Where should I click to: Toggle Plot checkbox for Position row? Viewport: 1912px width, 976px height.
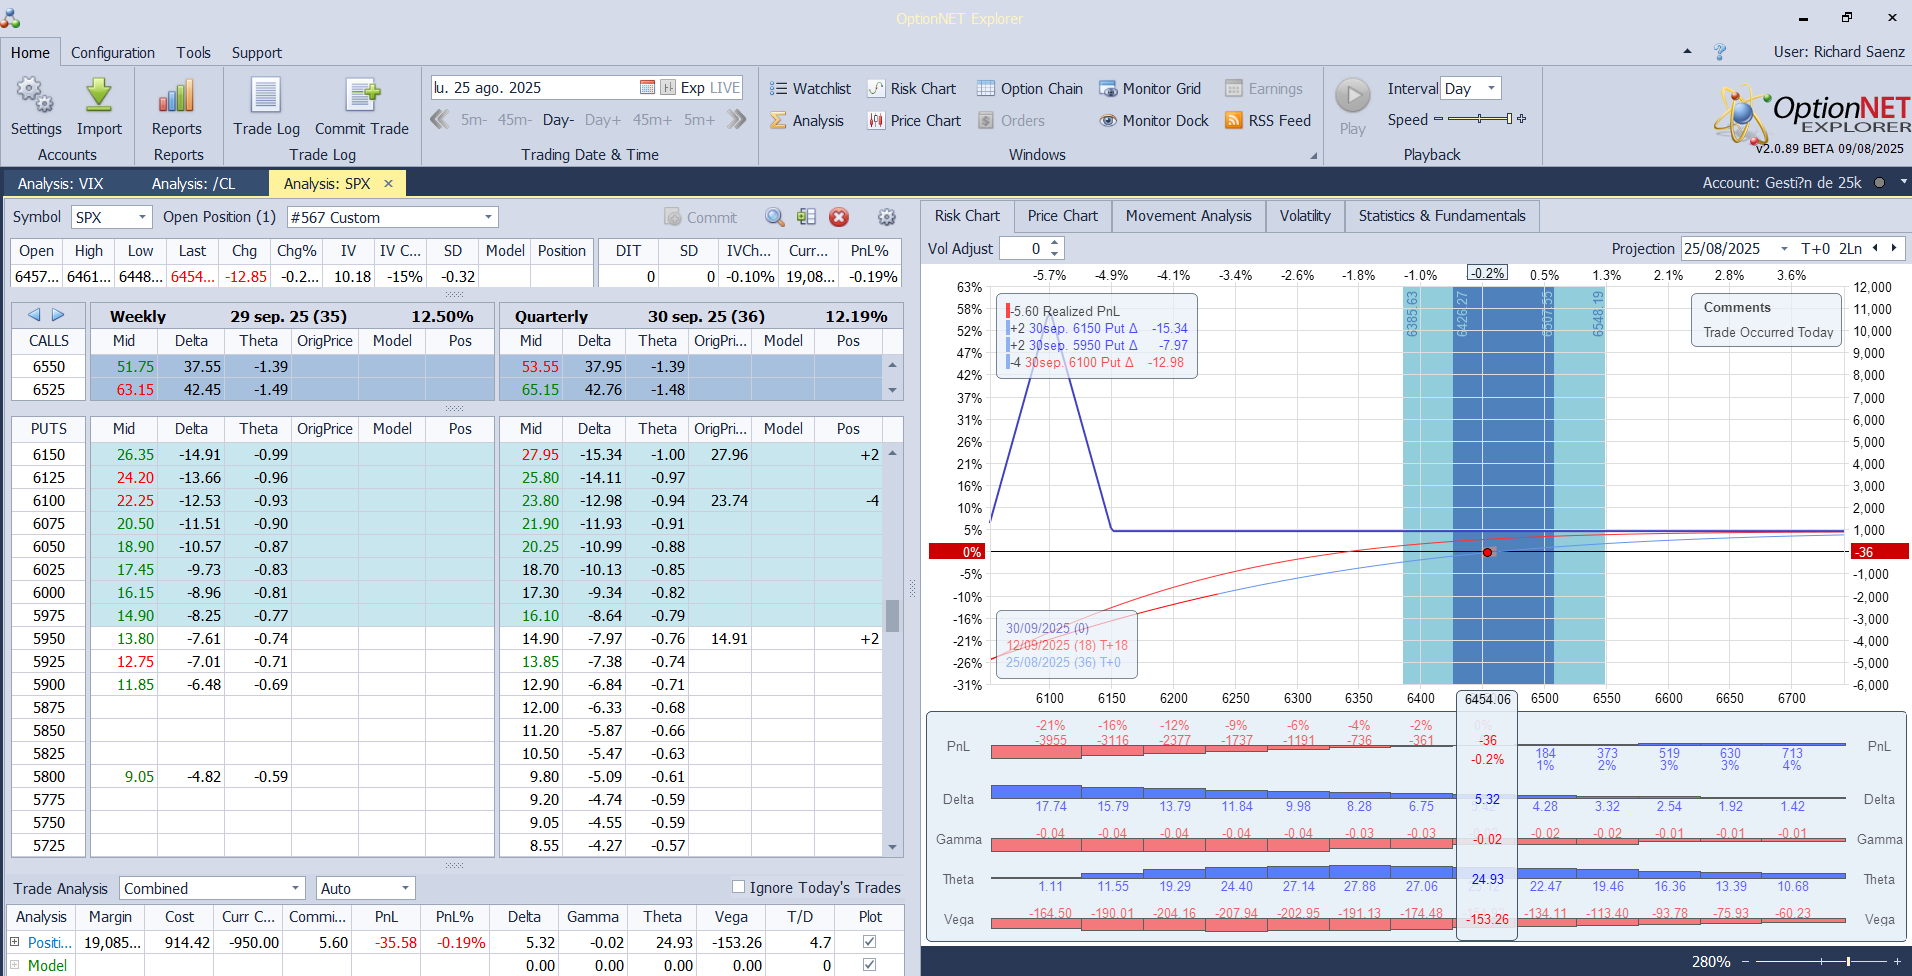(x=869, y=942)
